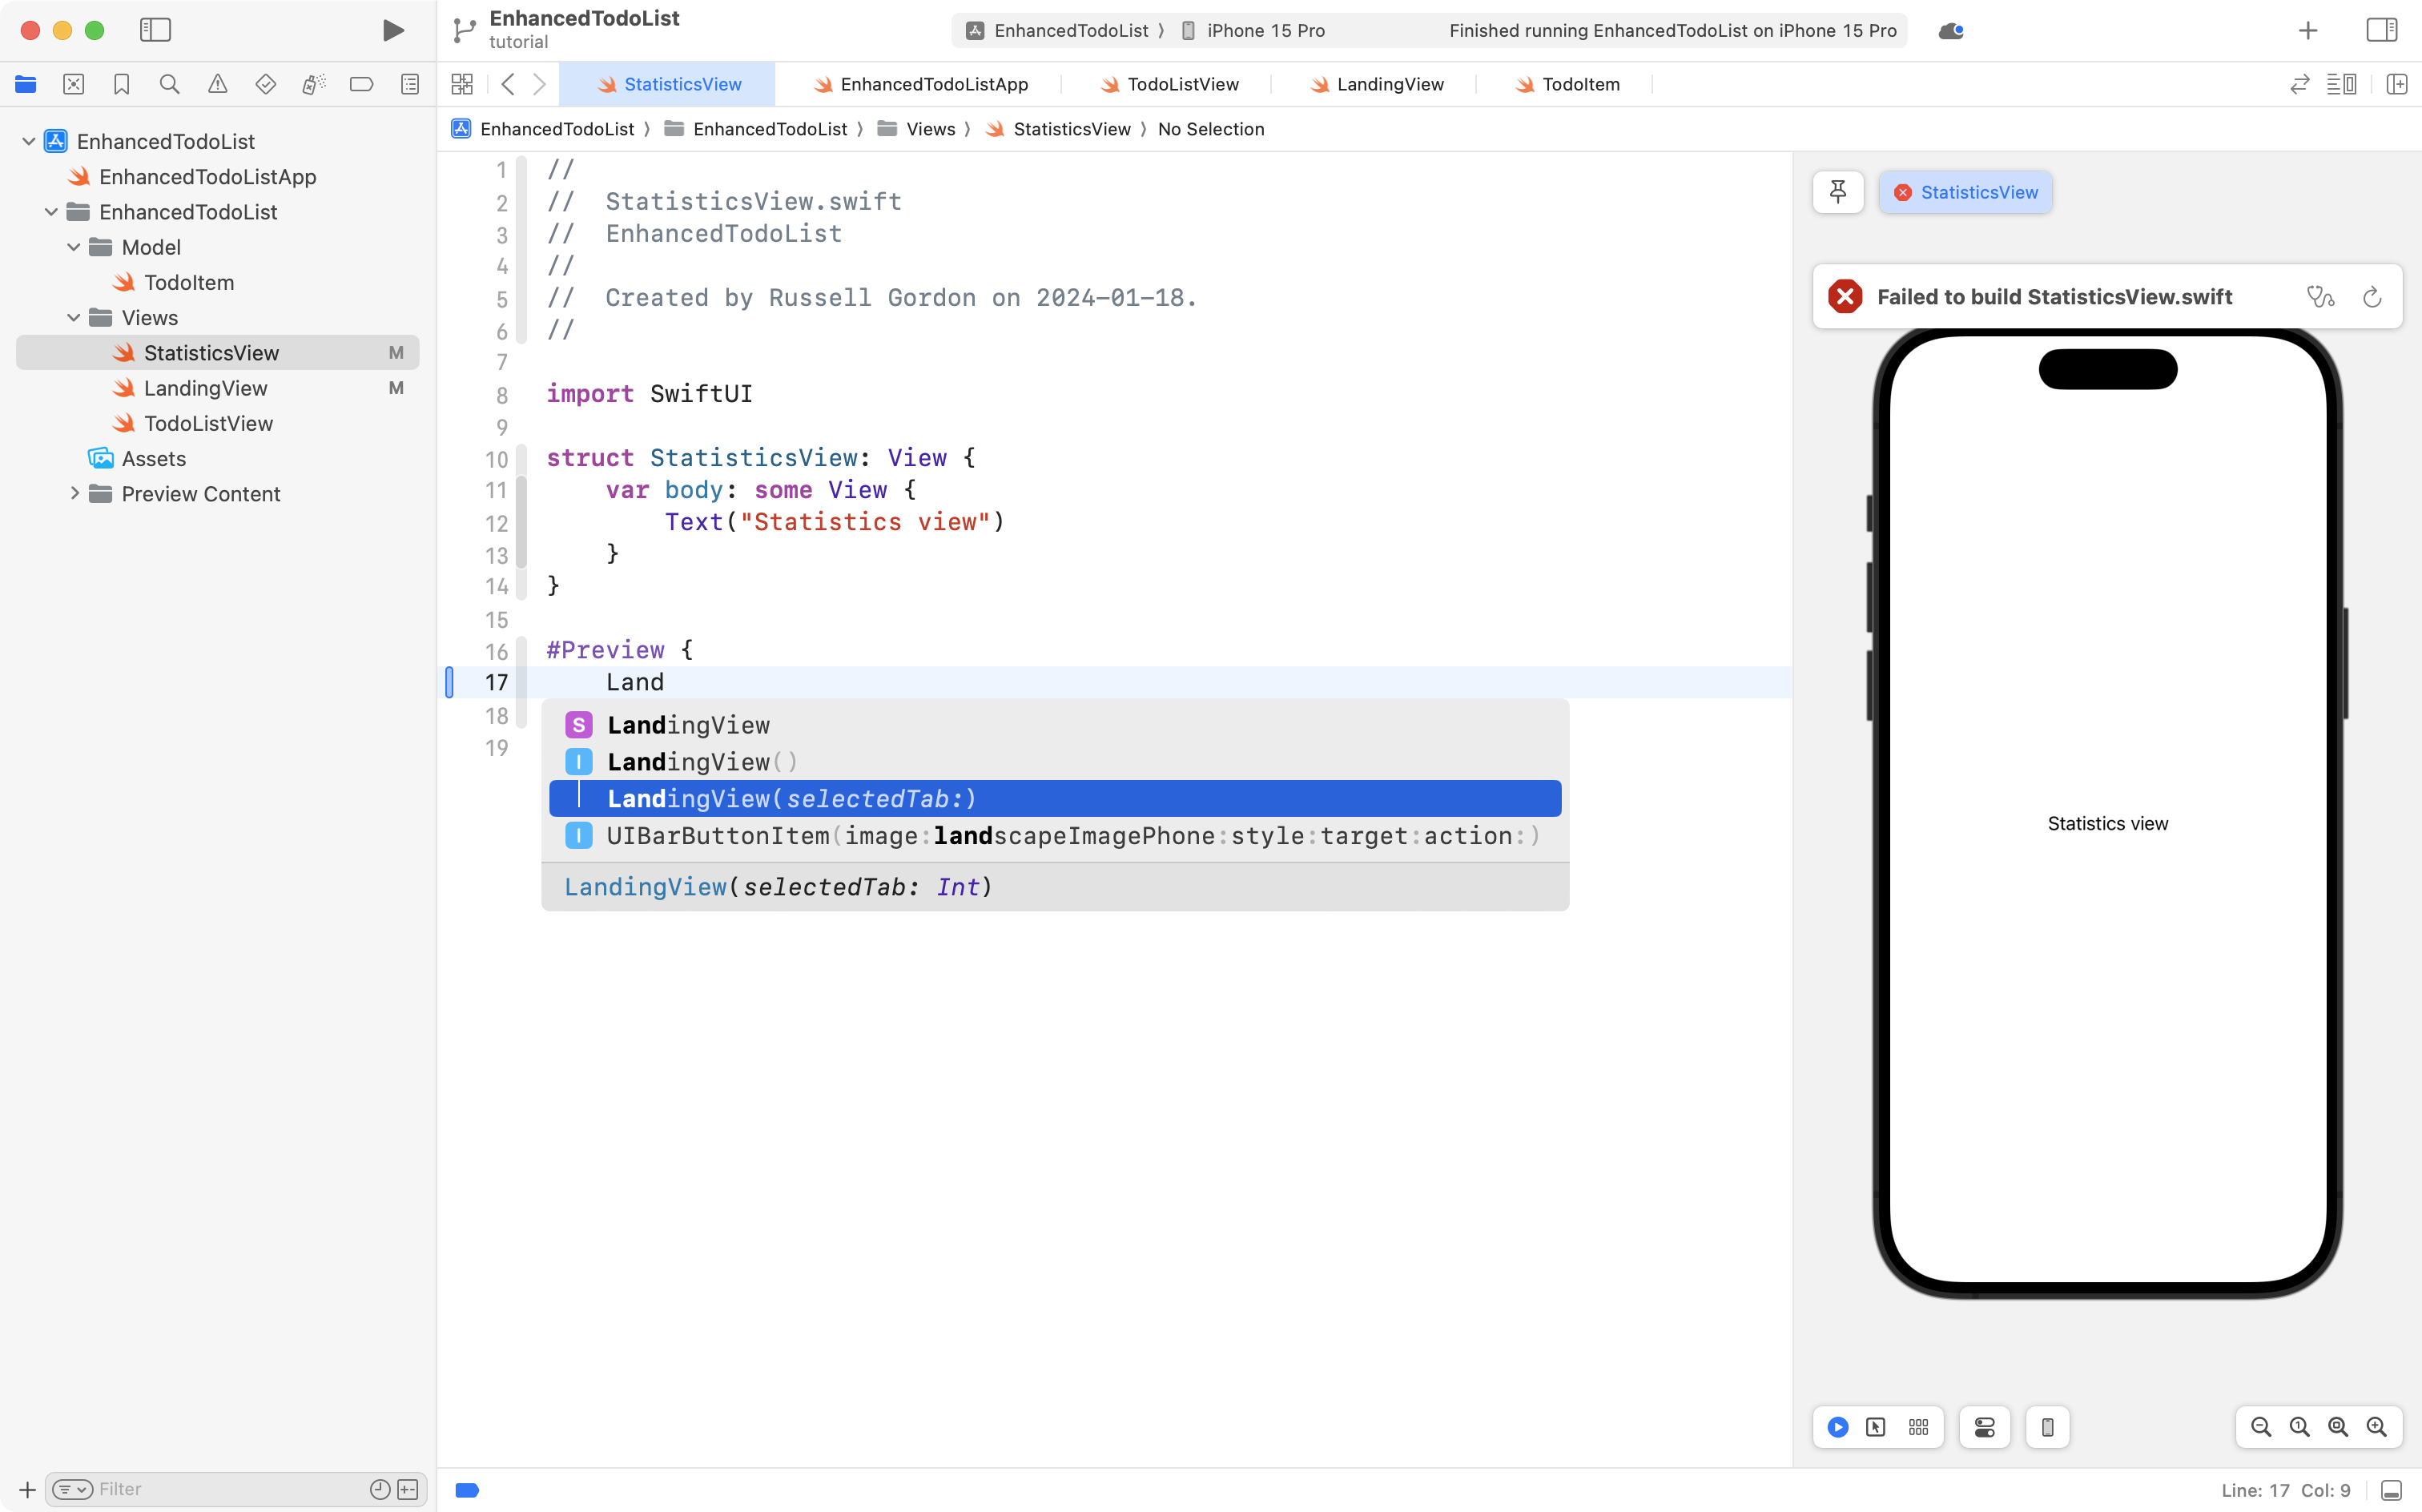Switch to the TodoListView tab
Image resolution: width=2422 pixels, height=1512 pixels.
coord(1182,85)
